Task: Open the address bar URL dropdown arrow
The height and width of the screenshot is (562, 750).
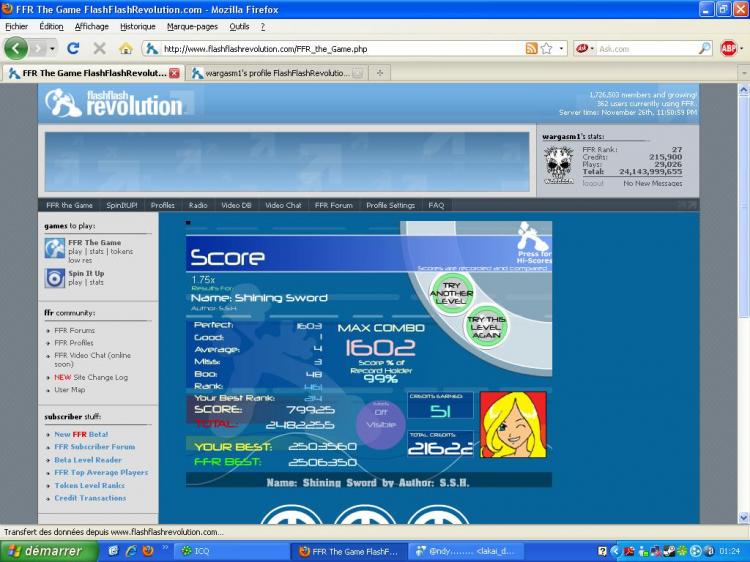Action: (x=562, y=48)
